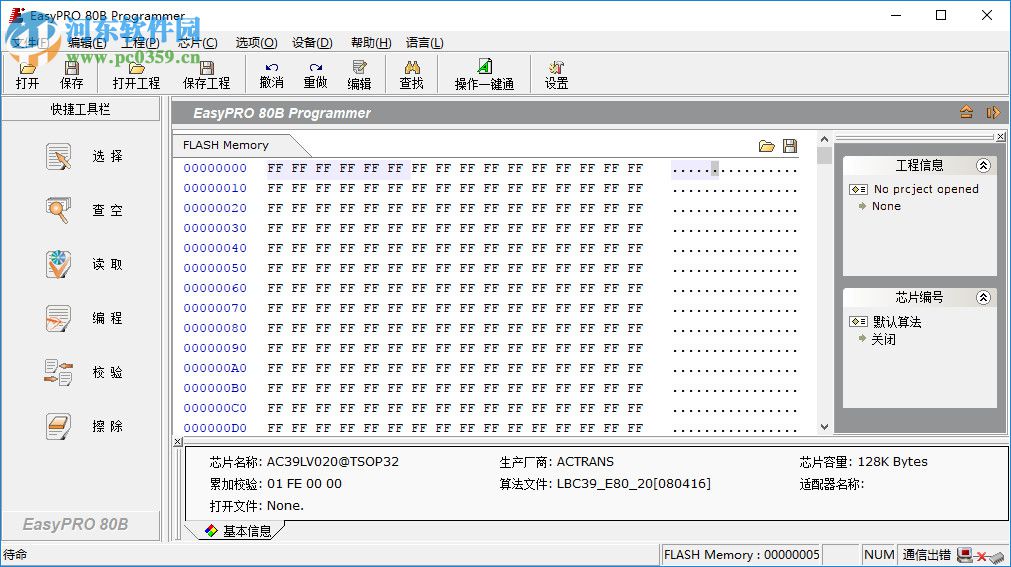Open the 帮助(H) menu
This screenshot has width=1011, height=567.
pyautogui.click(x=371, y=43)
